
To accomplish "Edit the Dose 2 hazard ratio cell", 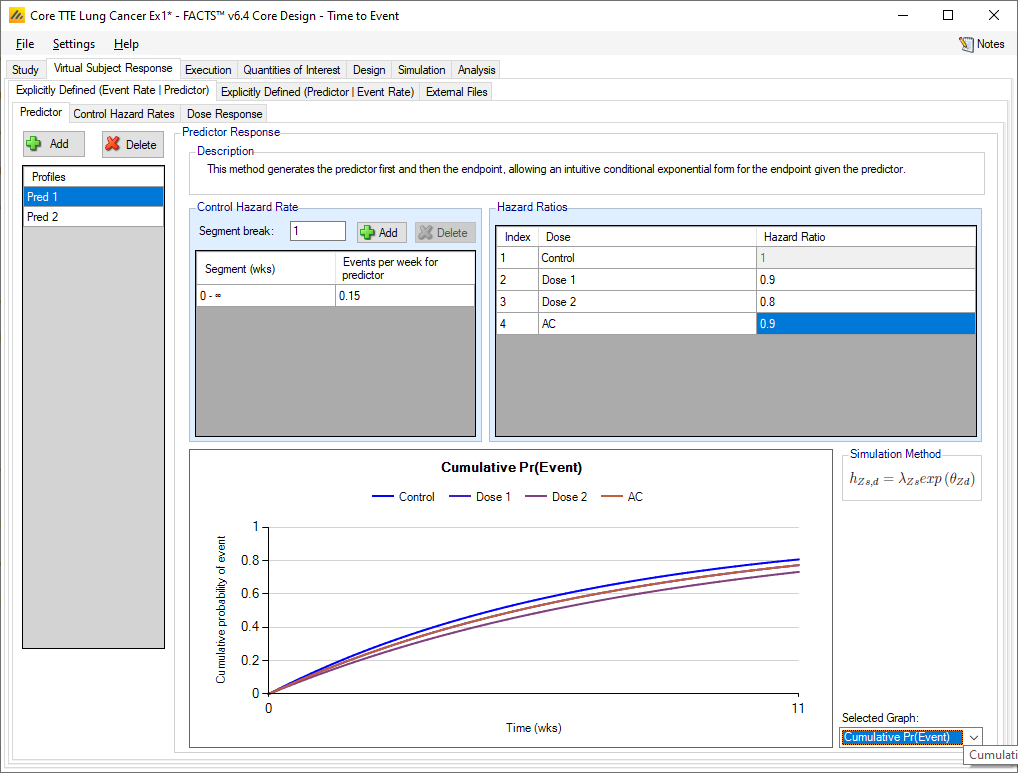I will 865,301.
